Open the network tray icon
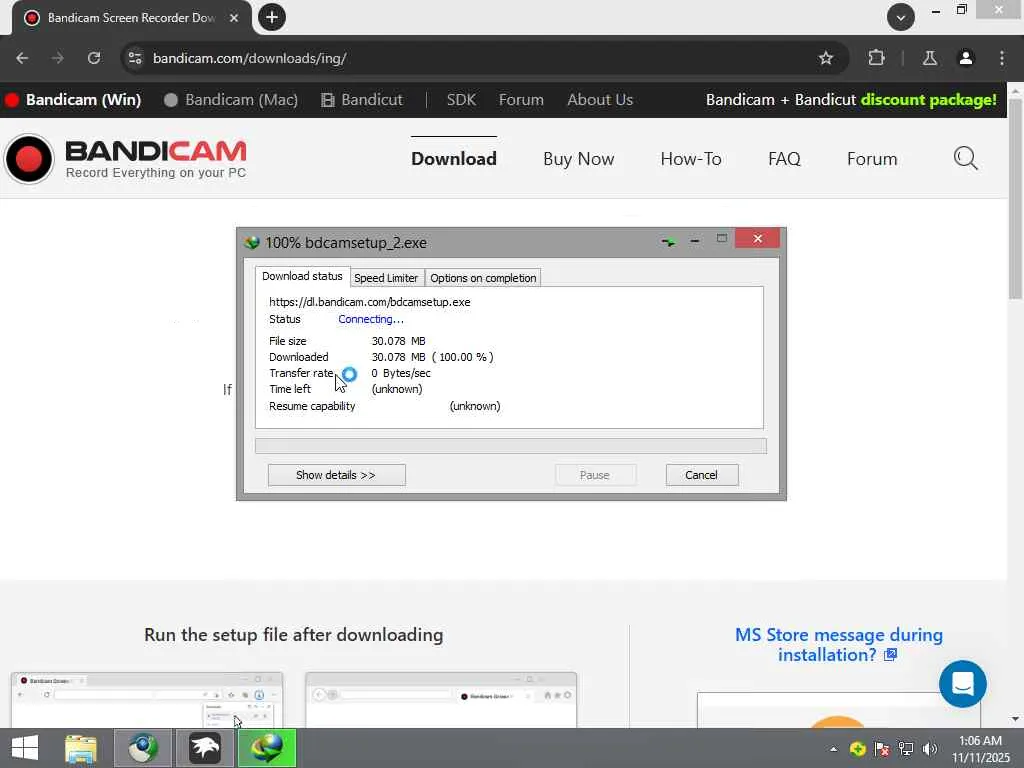The height and width of the screenshot is (768, 1024). [906, 749]
